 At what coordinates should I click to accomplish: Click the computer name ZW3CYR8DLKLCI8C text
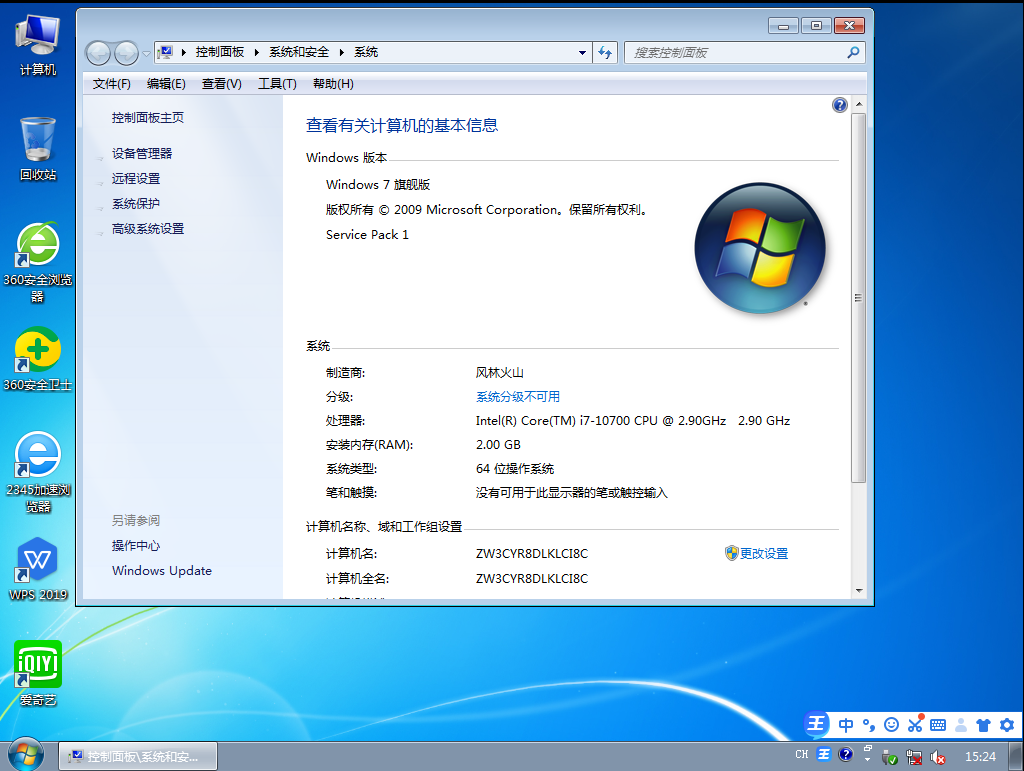tap(532, 554)
